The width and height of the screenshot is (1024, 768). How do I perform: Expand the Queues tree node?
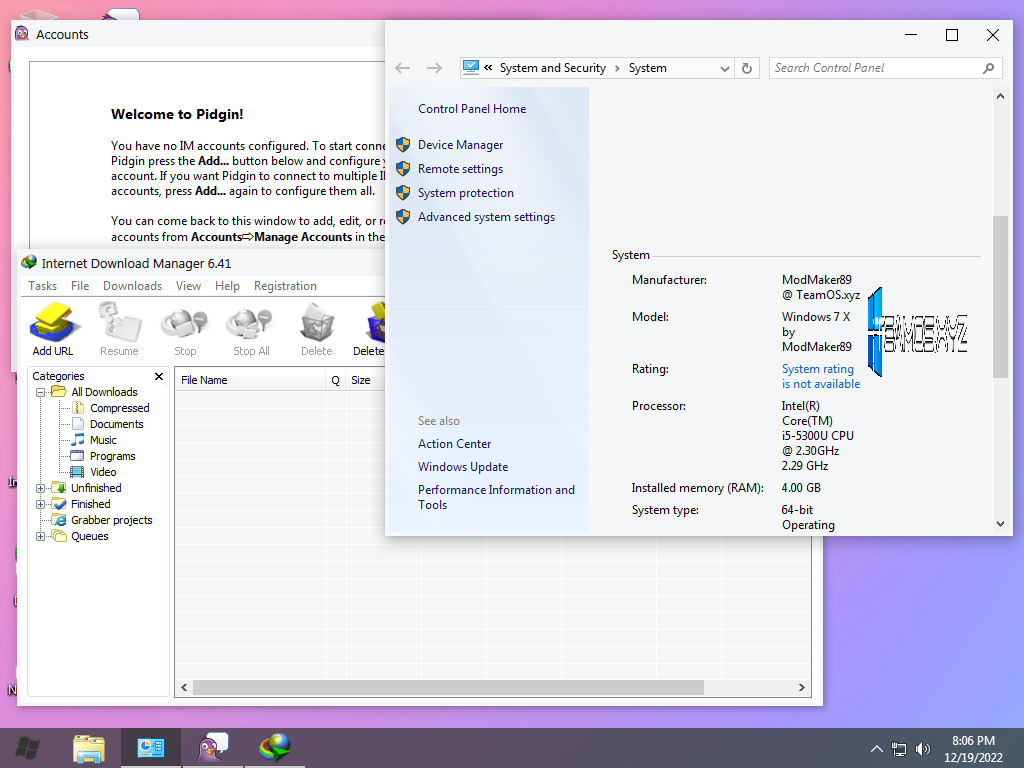(41, 536)
